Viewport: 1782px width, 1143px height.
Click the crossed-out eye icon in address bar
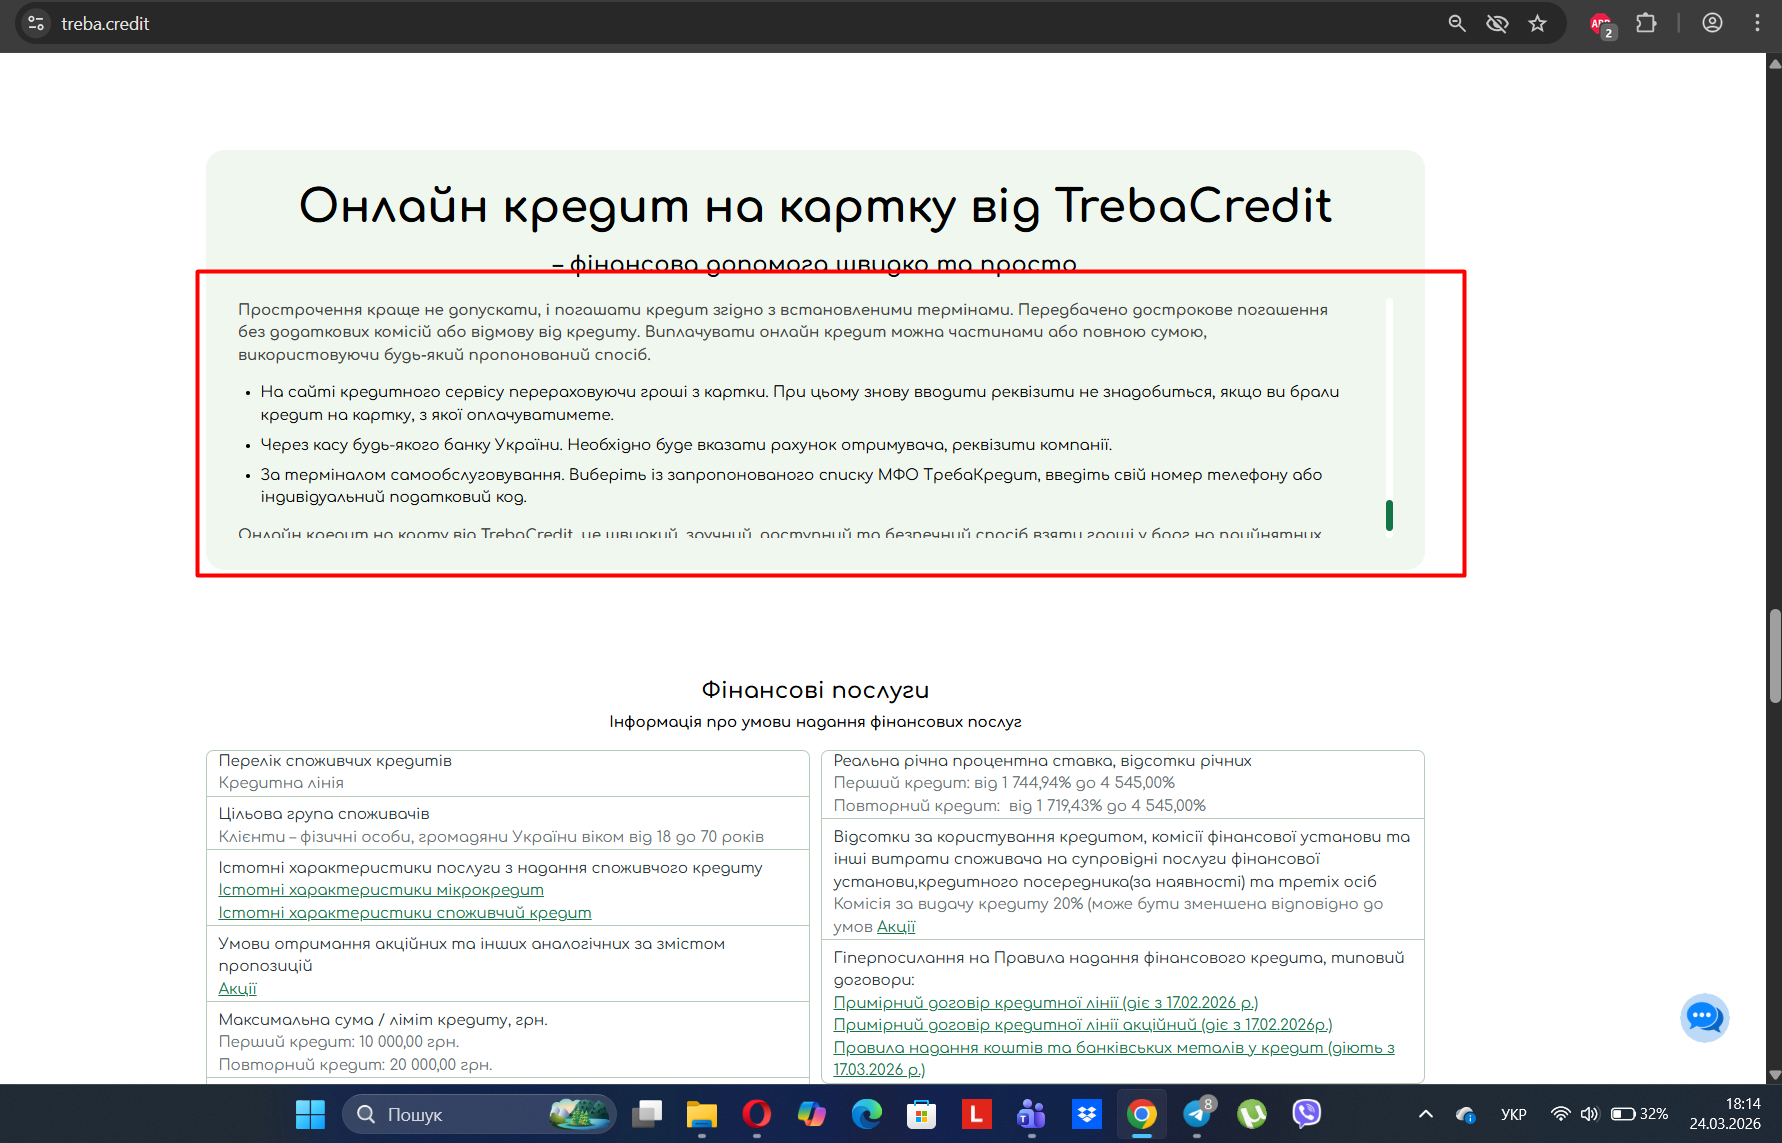coord(1497,23)
